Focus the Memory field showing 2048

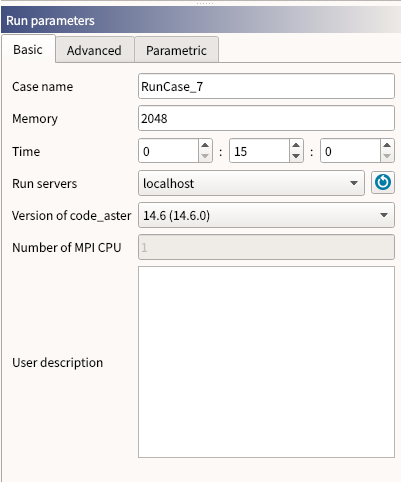(x=266, y=118)
